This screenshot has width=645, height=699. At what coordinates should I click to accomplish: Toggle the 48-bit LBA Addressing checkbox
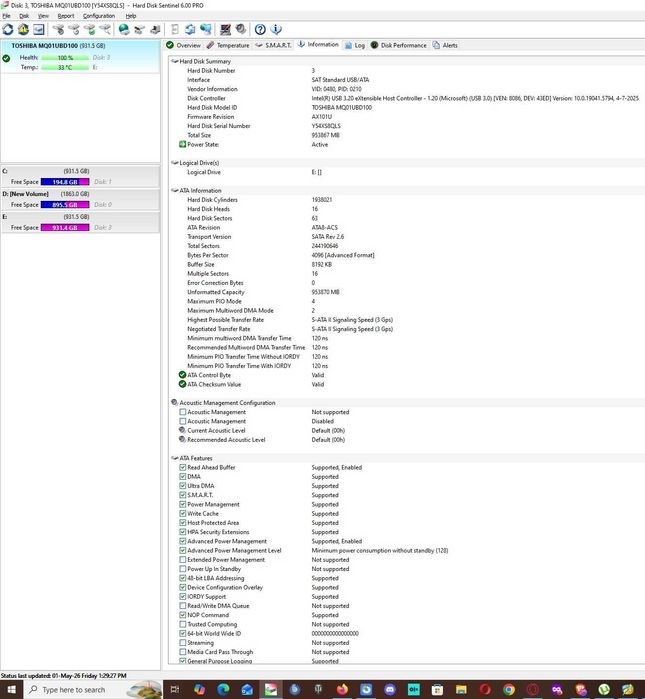click(x=183, y=578)
